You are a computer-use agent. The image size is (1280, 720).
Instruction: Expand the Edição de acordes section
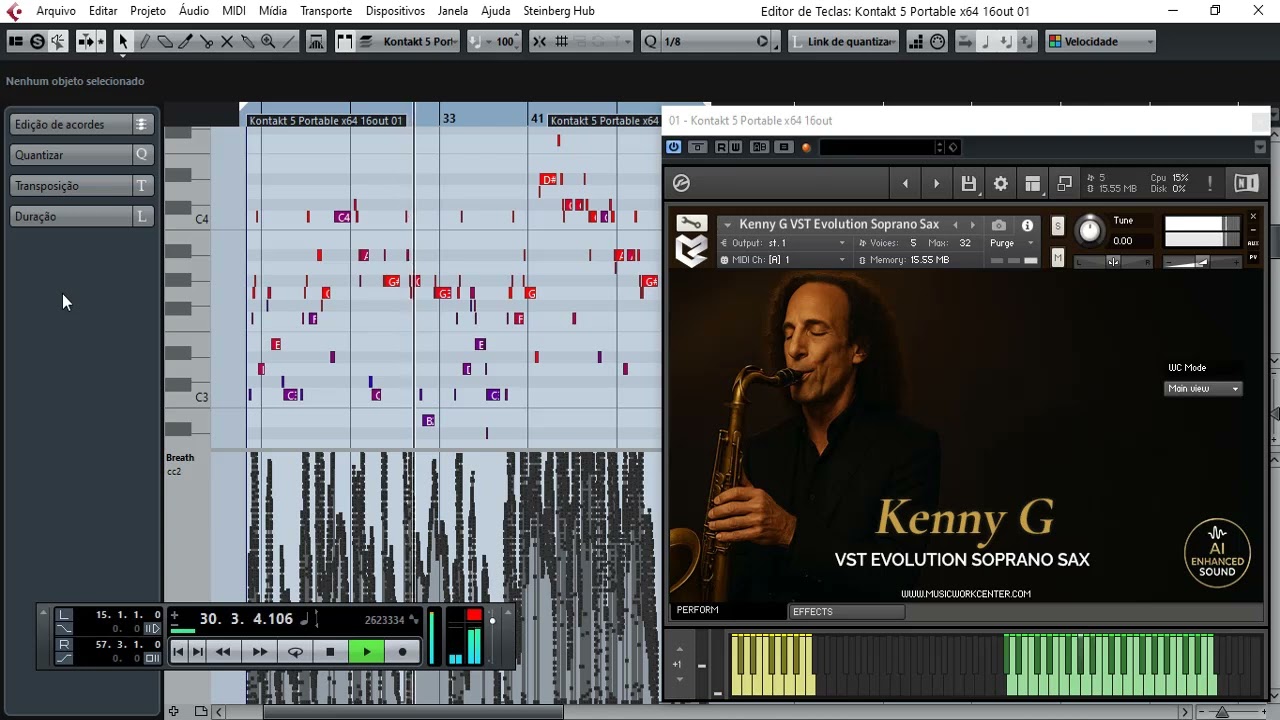pos(83,124)
